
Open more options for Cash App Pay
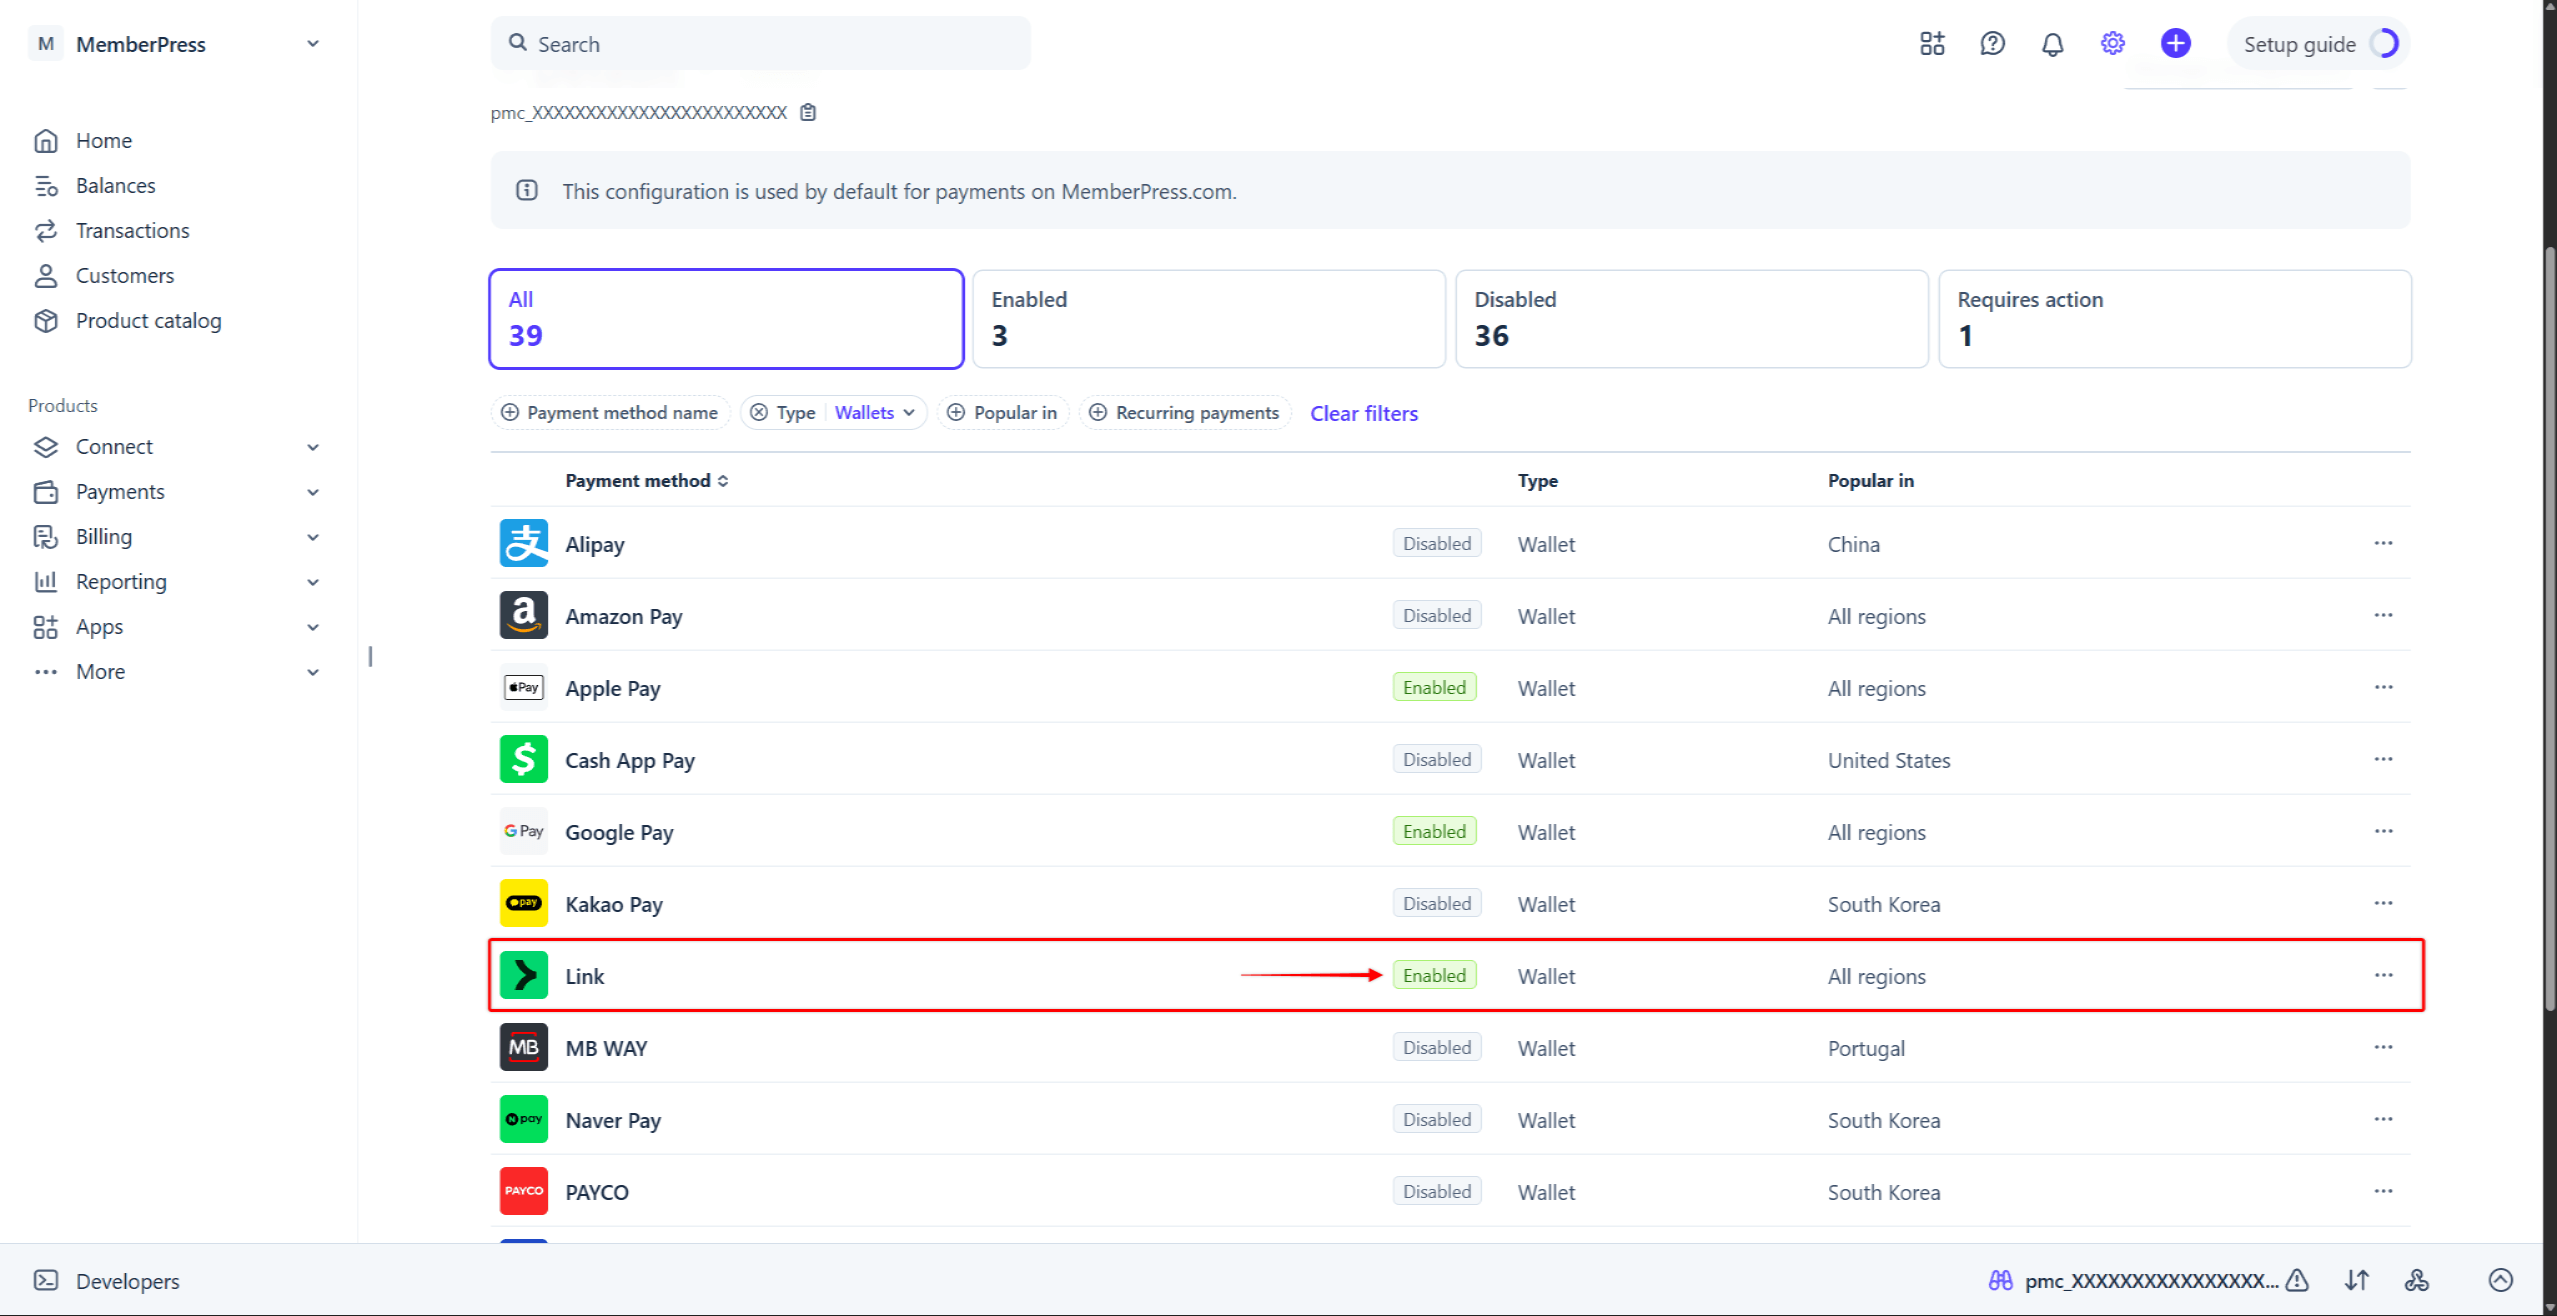(x=2383, y=759)
